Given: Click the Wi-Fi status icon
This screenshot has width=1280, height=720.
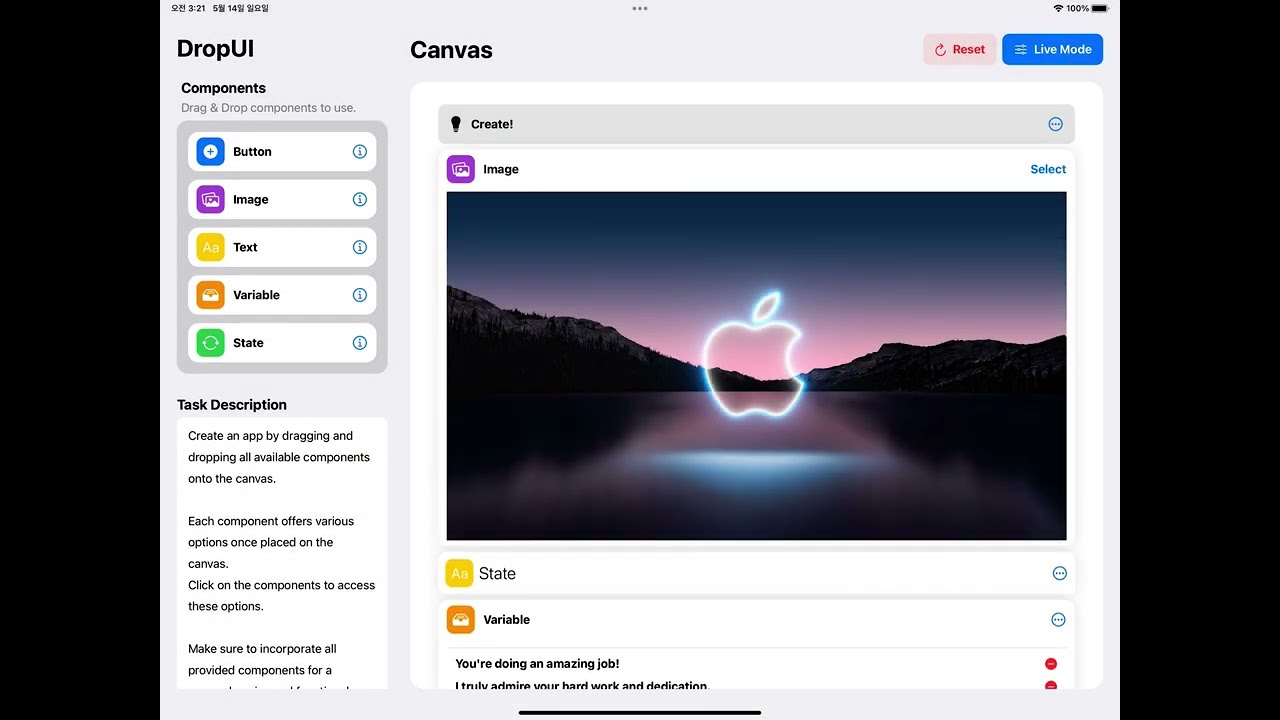Looking at the screenshot, I should point(1058,8).
